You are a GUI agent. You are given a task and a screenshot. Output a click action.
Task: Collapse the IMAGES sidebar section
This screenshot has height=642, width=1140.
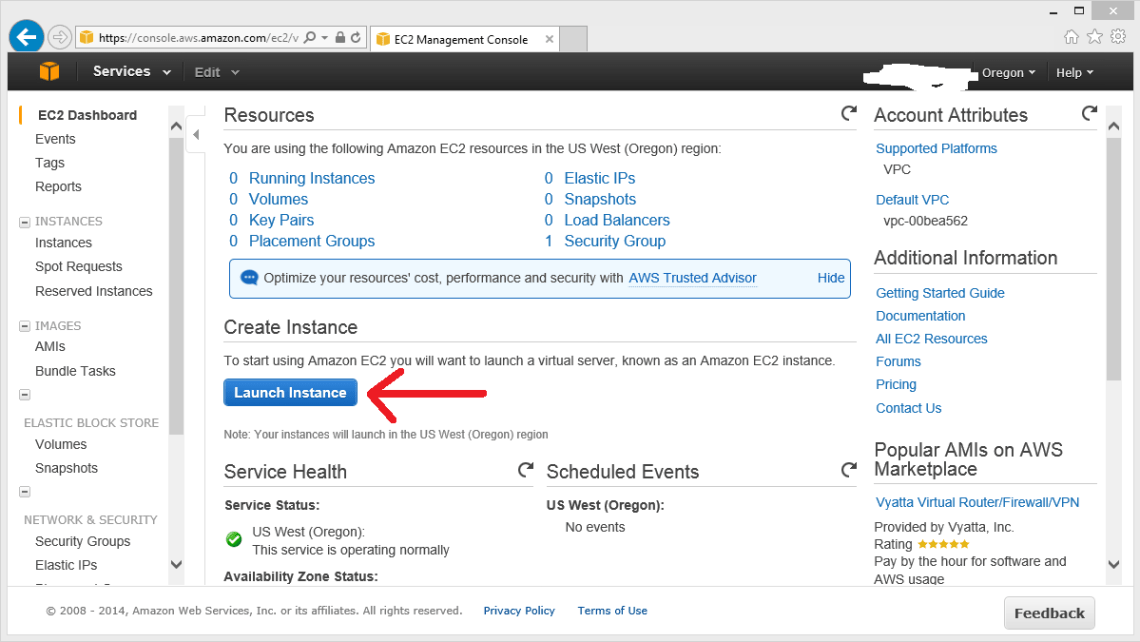25,326
